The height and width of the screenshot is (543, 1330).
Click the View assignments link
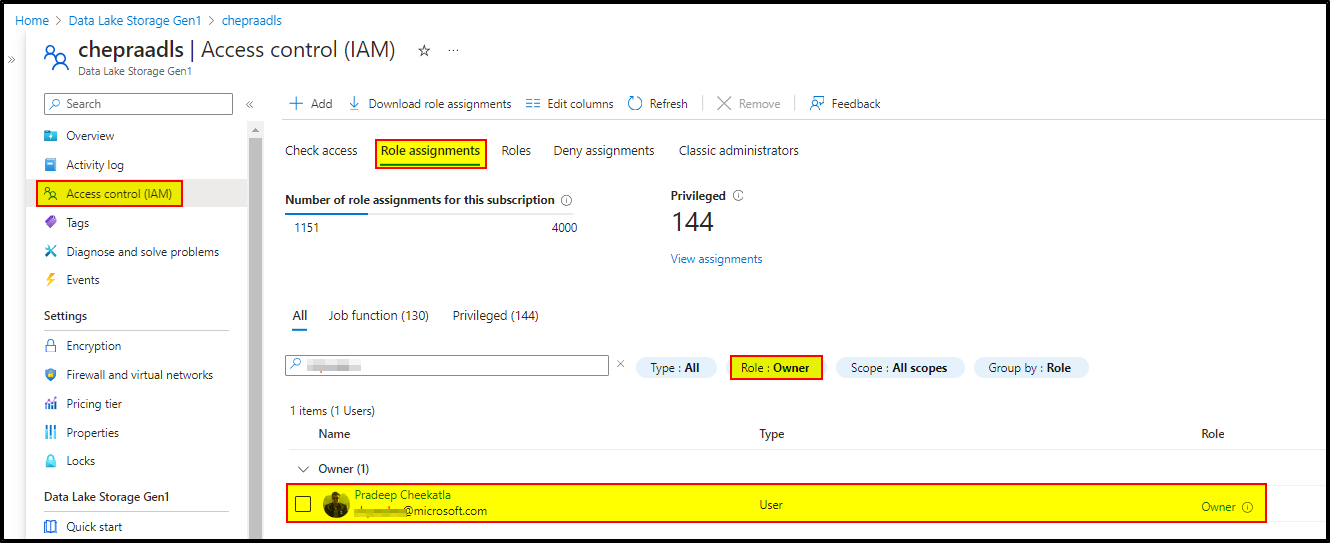(x=716, y=259)
